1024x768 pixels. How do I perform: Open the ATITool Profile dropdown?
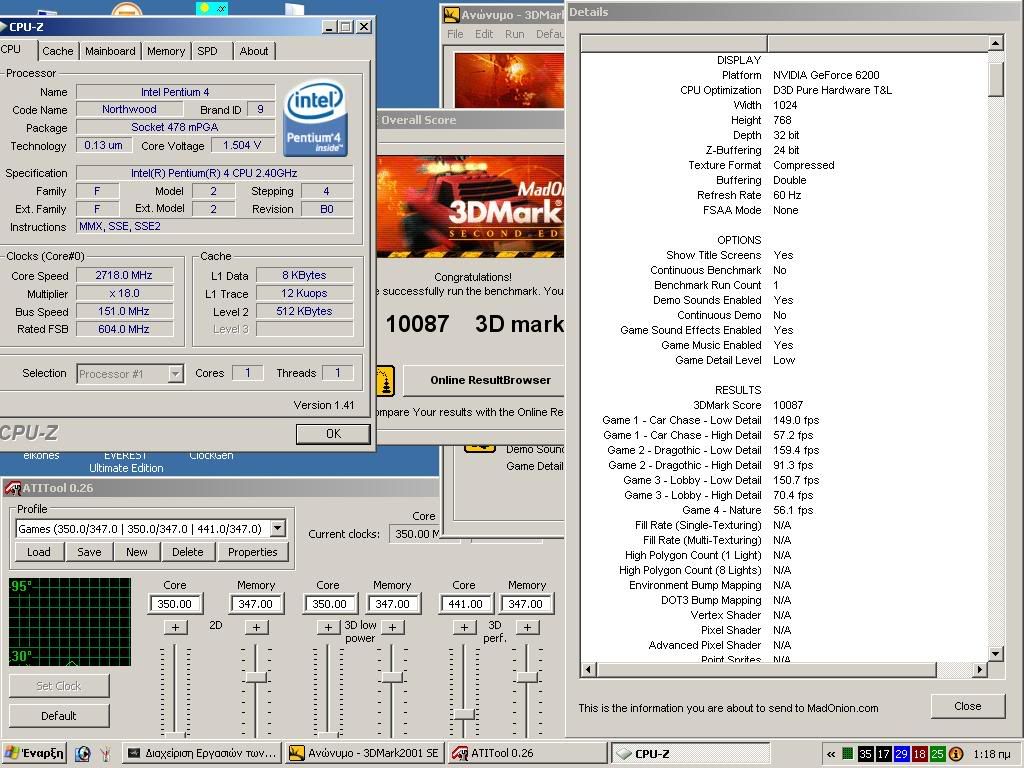point(277,528)
